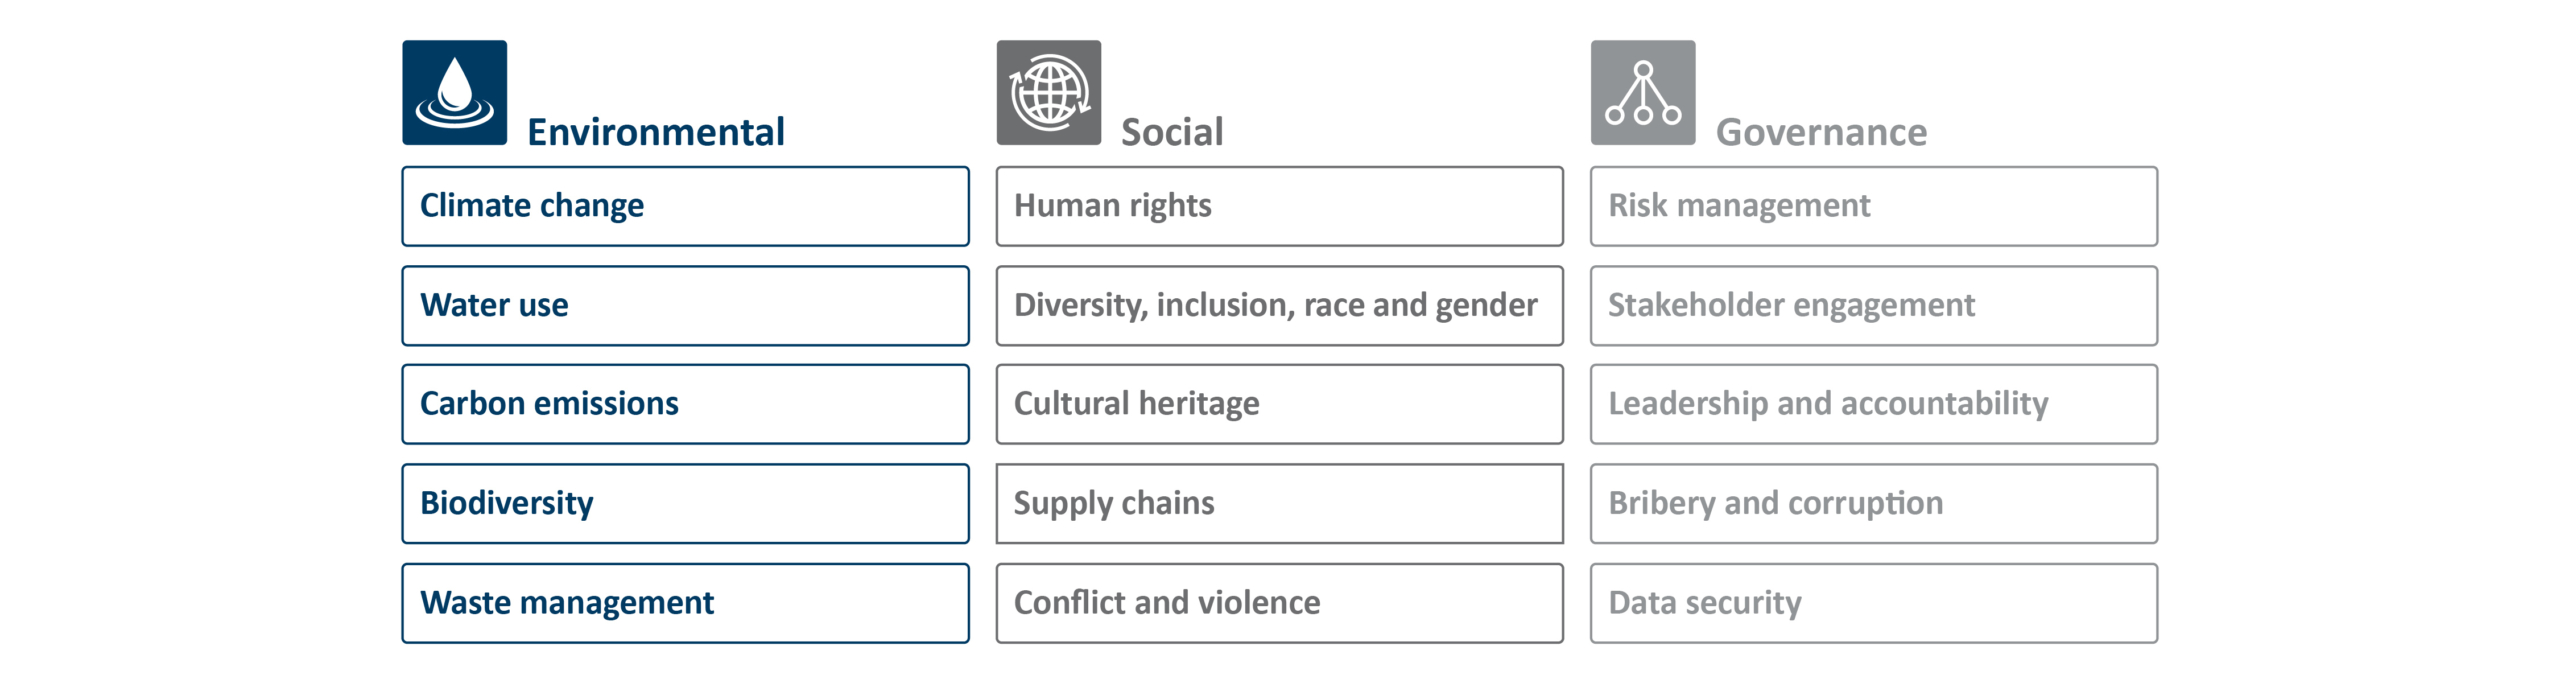
Task: Choose the Conflict and violence box
Action: tap(1279, 603)
